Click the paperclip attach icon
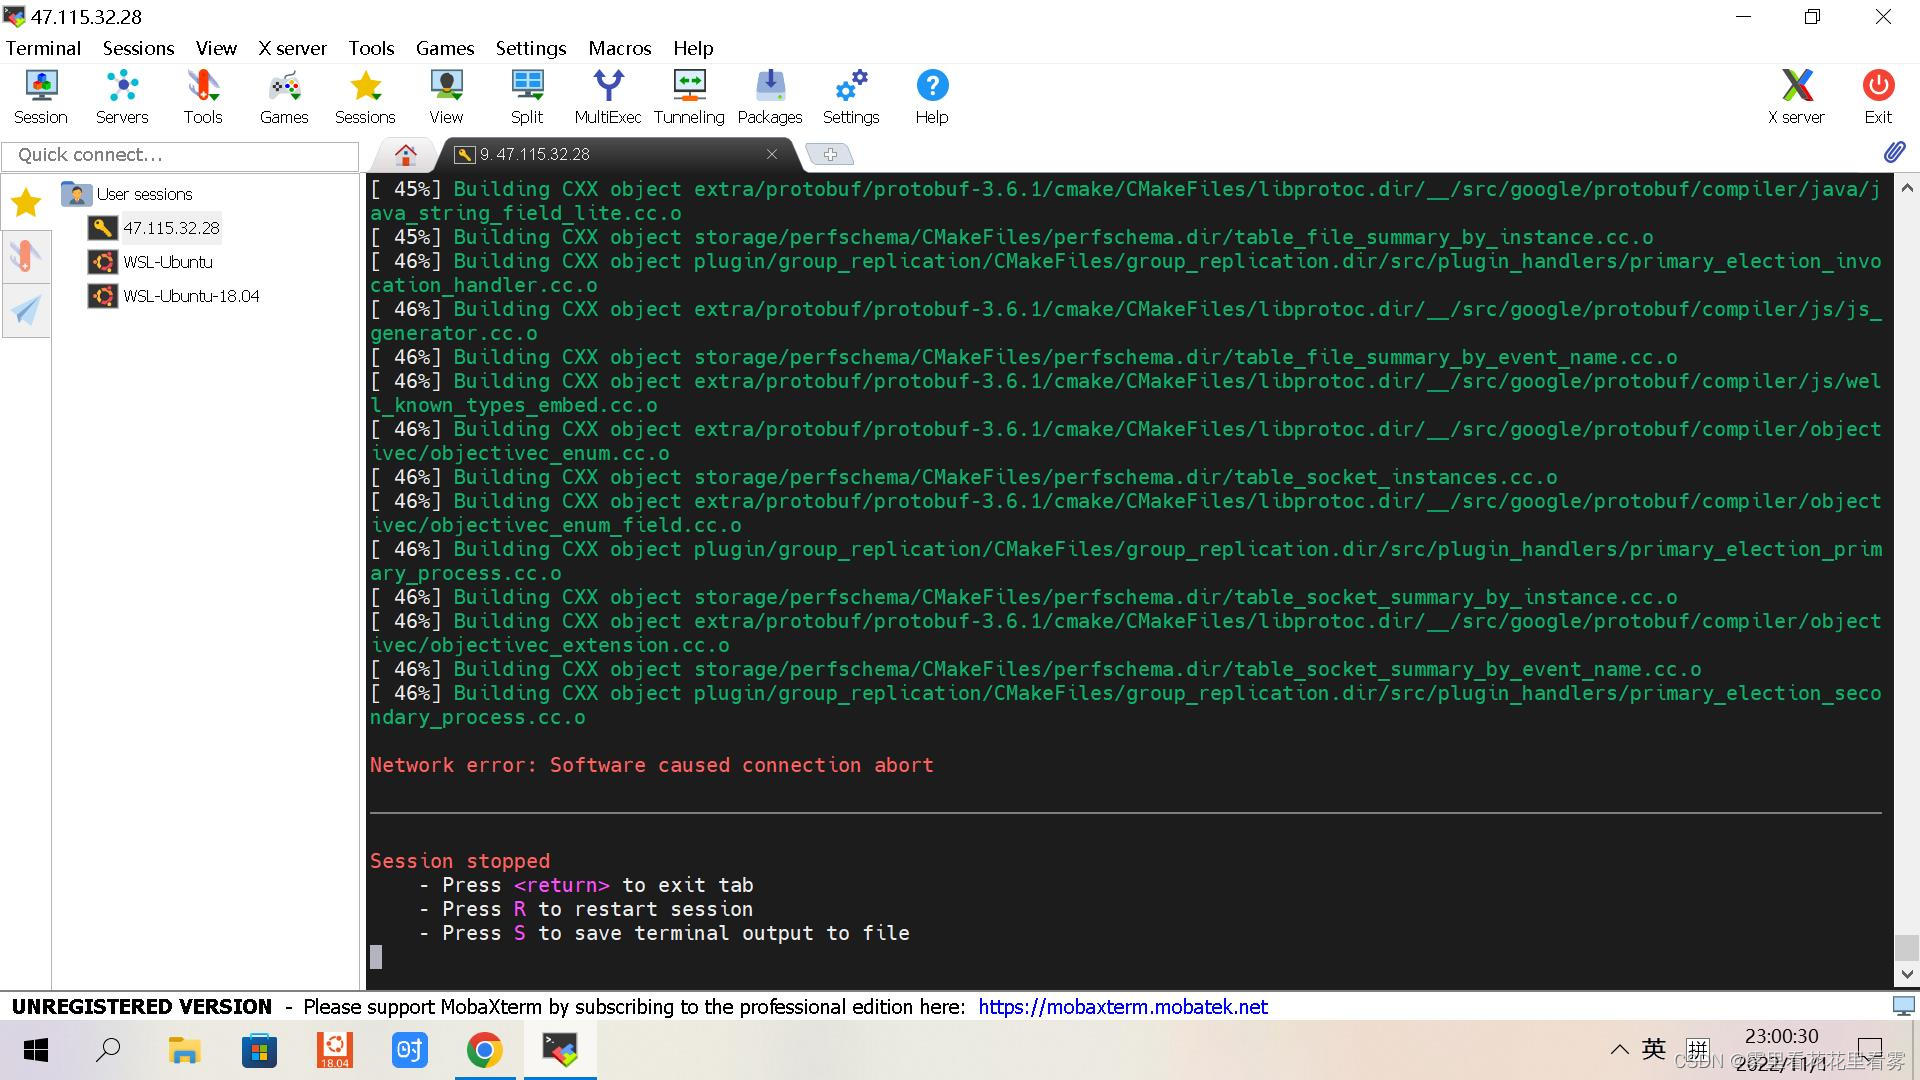The width and height of the screenshot is (1920, 1080). (1894, 152)
